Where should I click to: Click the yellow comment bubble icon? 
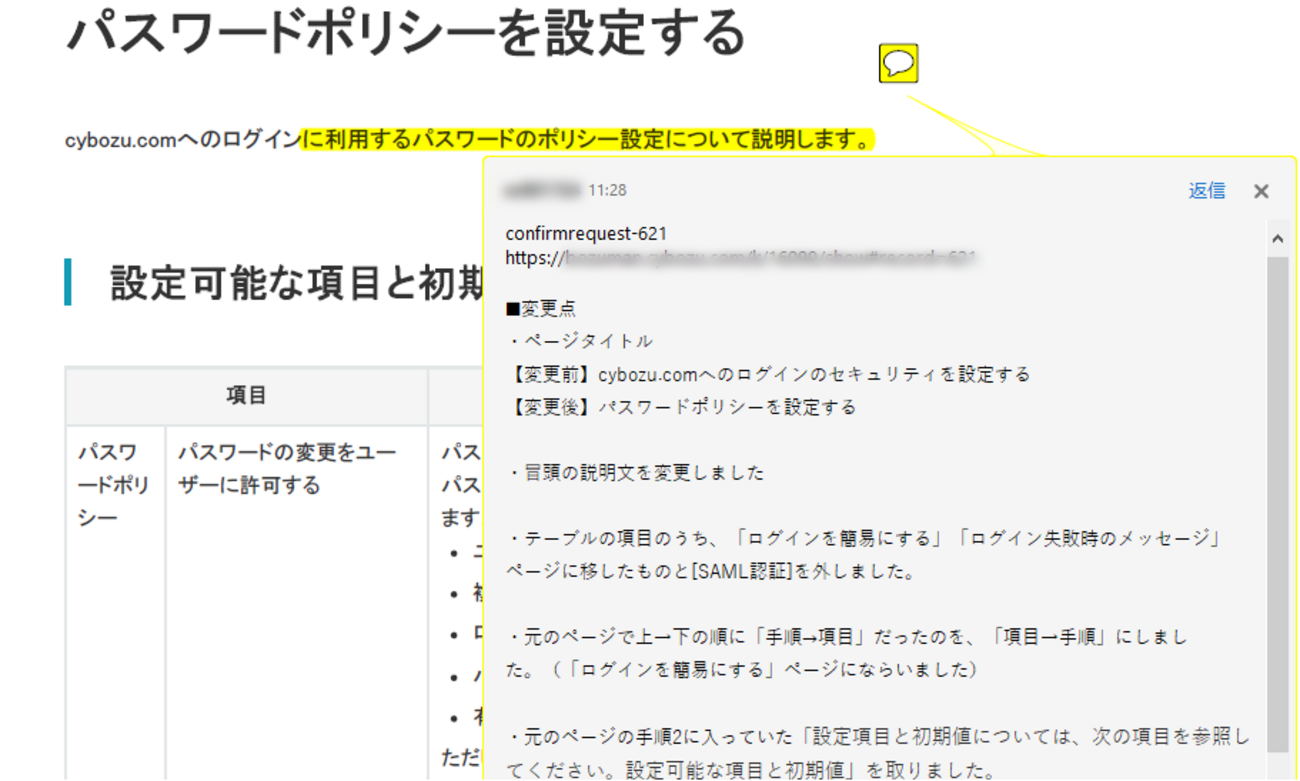898,64
